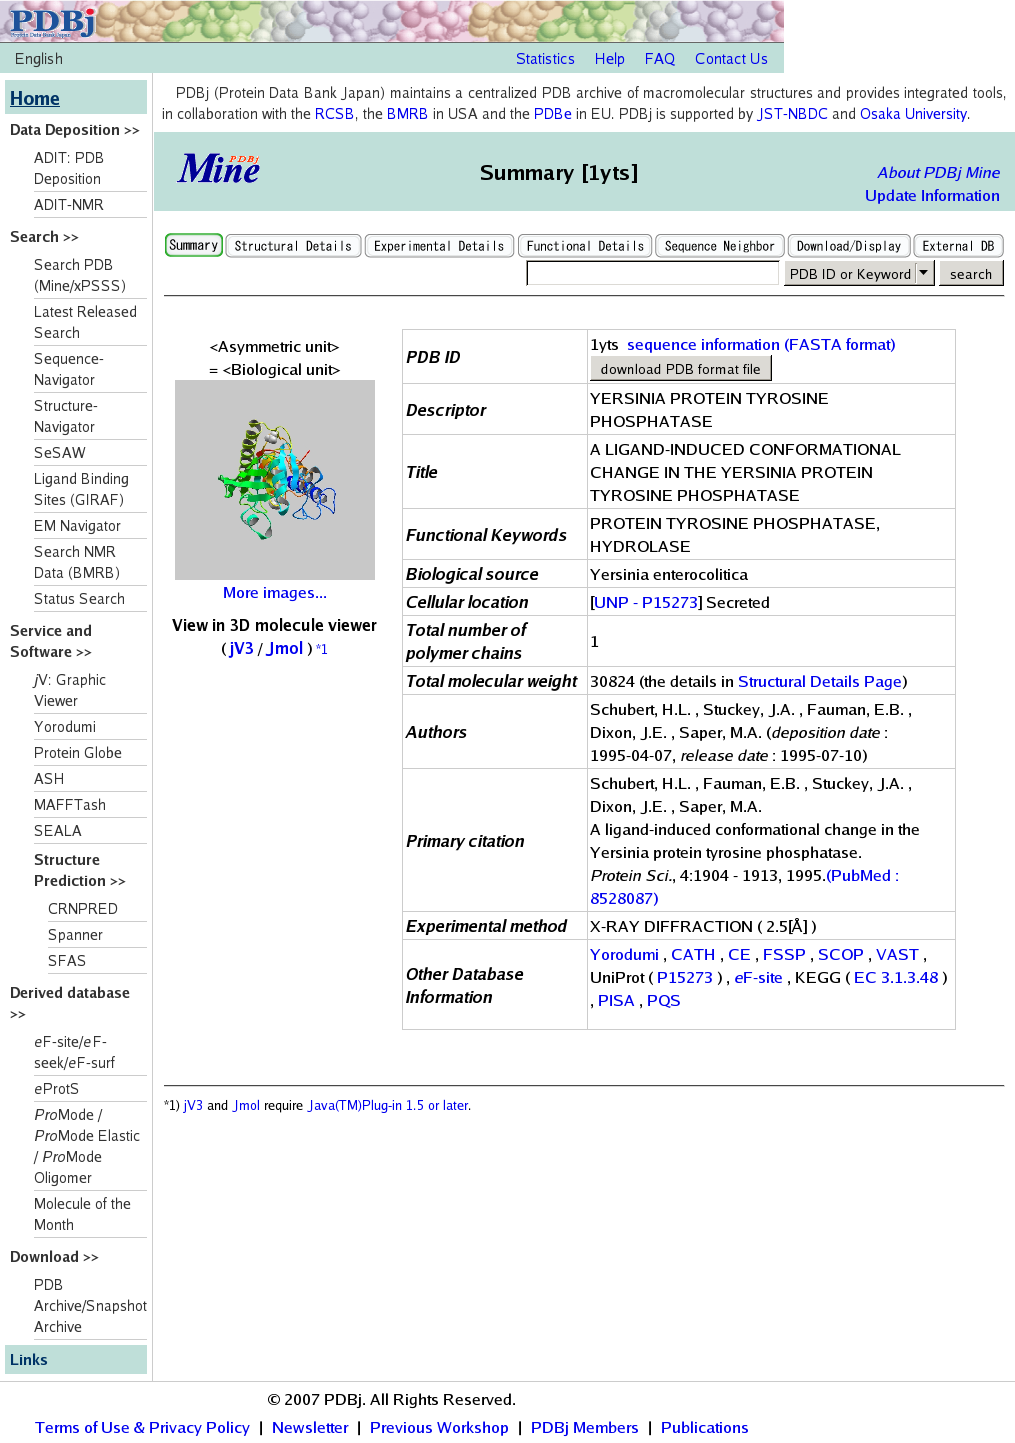1015x1443 pixels.
Task: Open the SCOP database link
Action: 841,955
